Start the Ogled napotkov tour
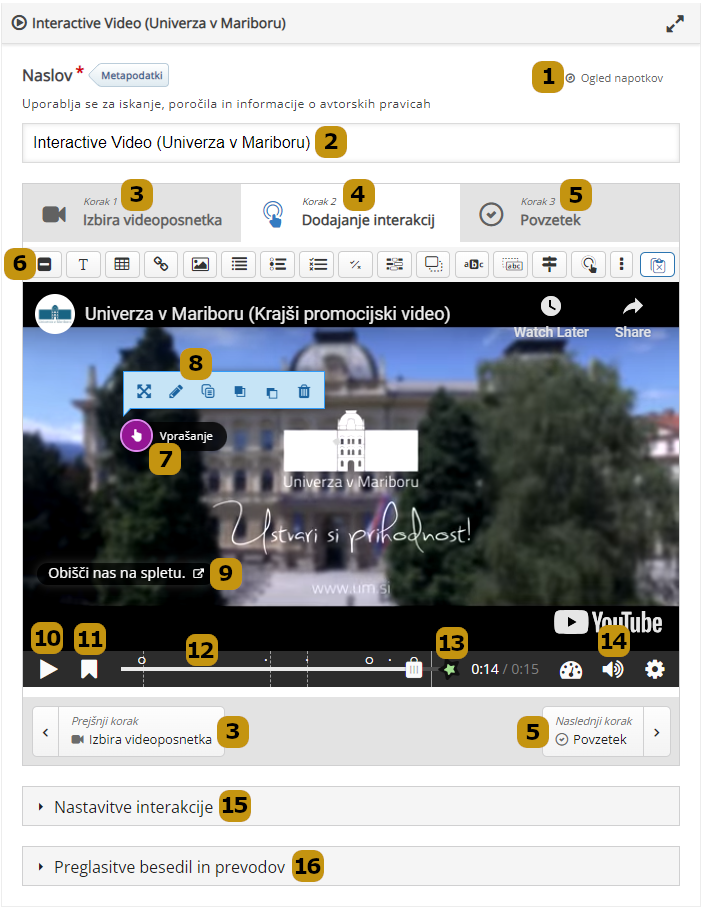The image size is (702, 910). (615, 78)
